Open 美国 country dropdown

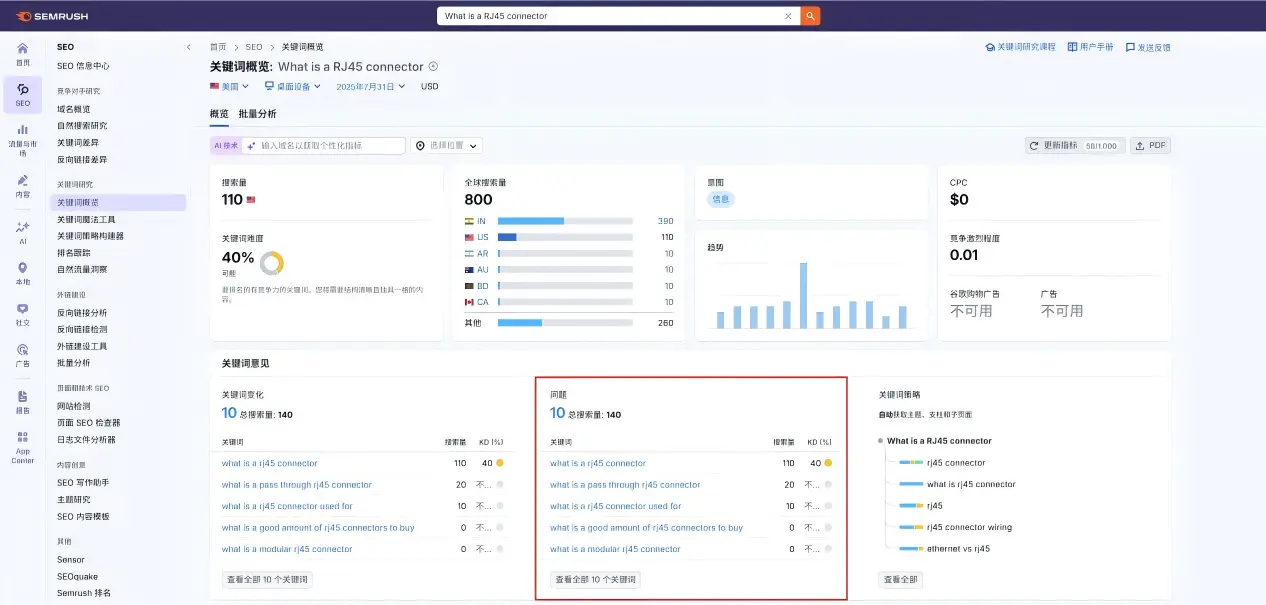[229, 86]
